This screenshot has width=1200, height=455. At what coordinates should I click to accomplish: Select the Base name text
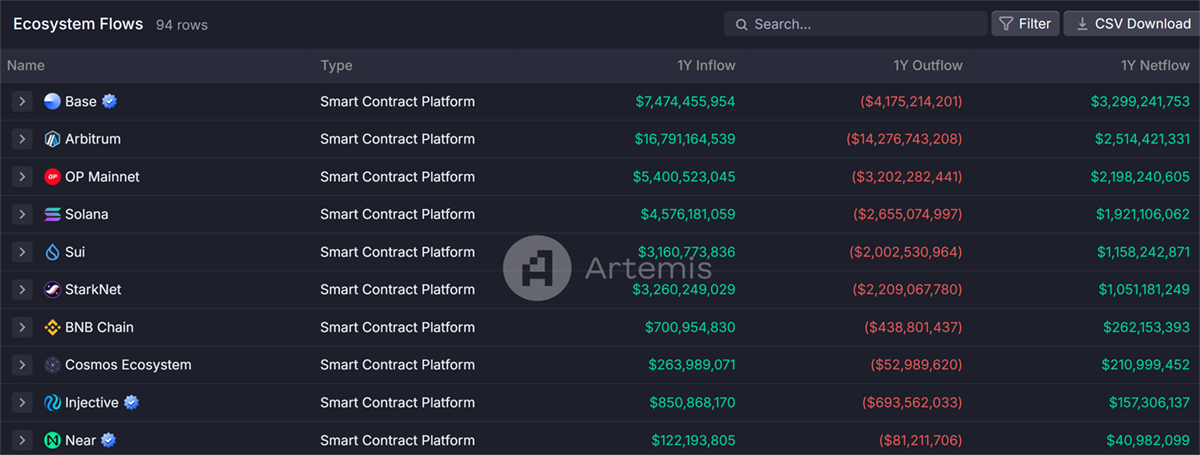click(81, 101)
